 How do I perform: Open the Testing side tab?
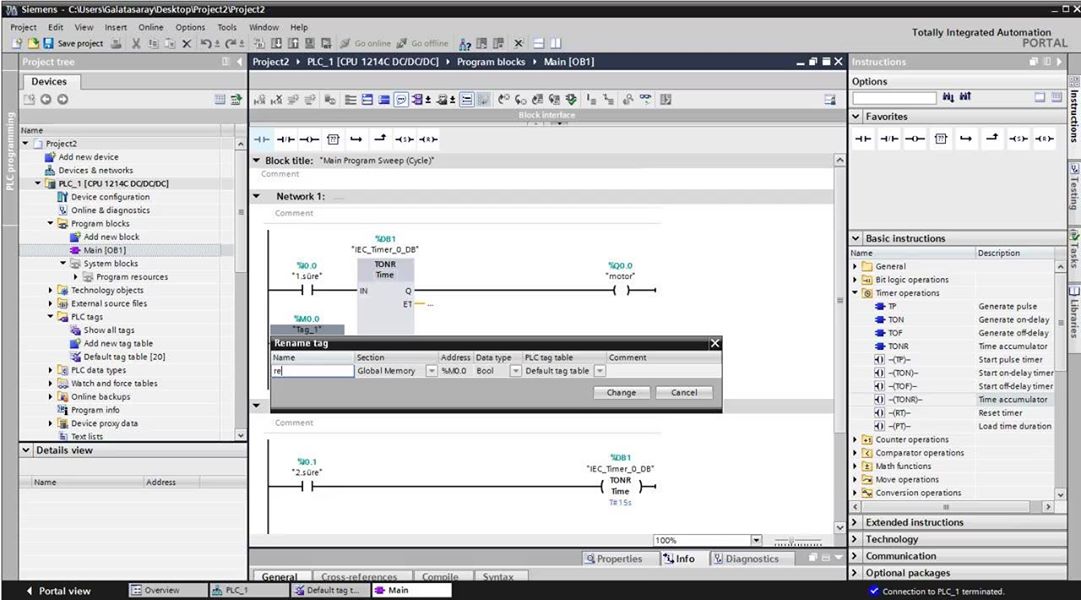1073,188
